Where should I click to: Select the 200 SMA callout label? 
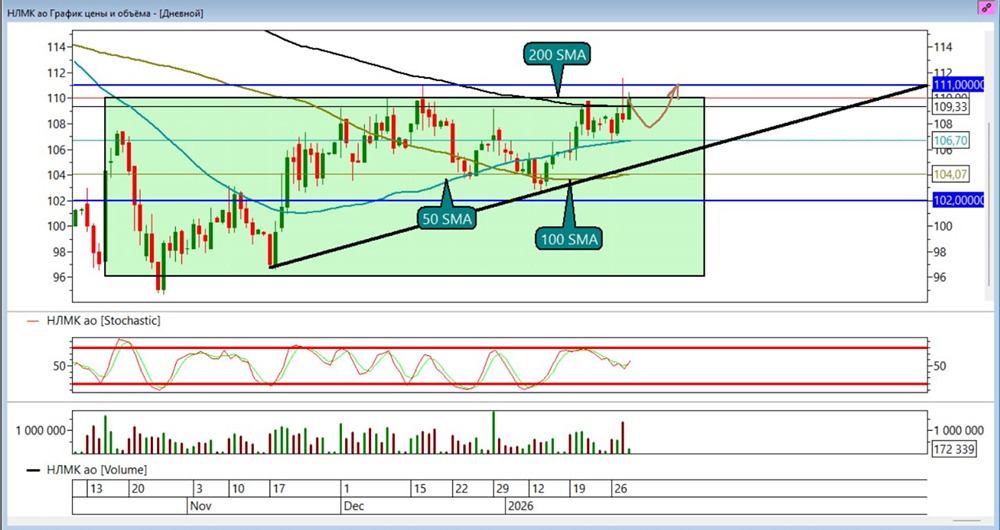[x=557, y=55]
